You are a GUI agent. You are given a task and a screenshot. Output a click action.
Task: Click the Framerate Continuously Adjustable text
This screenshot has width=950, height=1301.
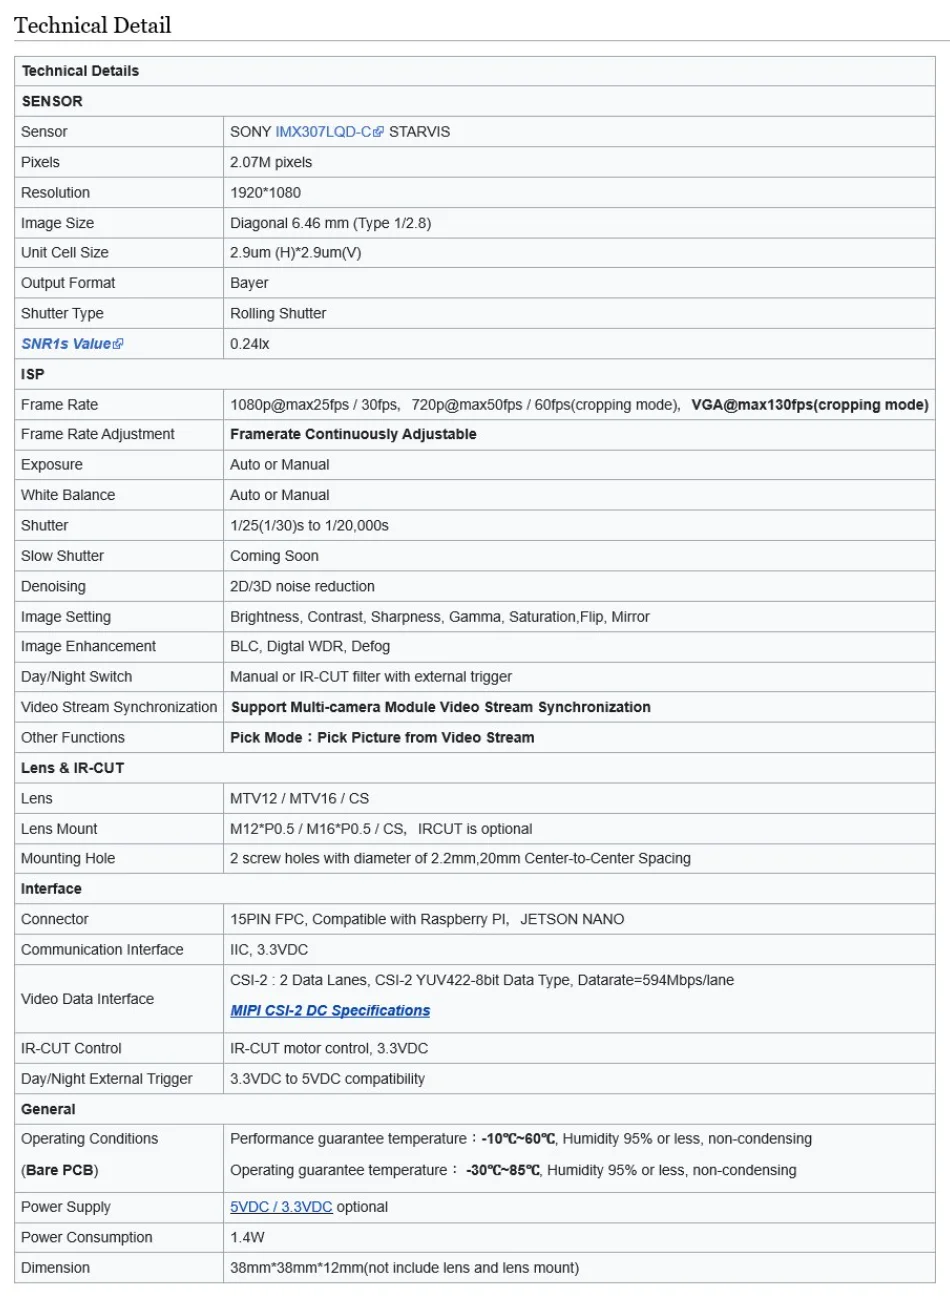[353, 434]
